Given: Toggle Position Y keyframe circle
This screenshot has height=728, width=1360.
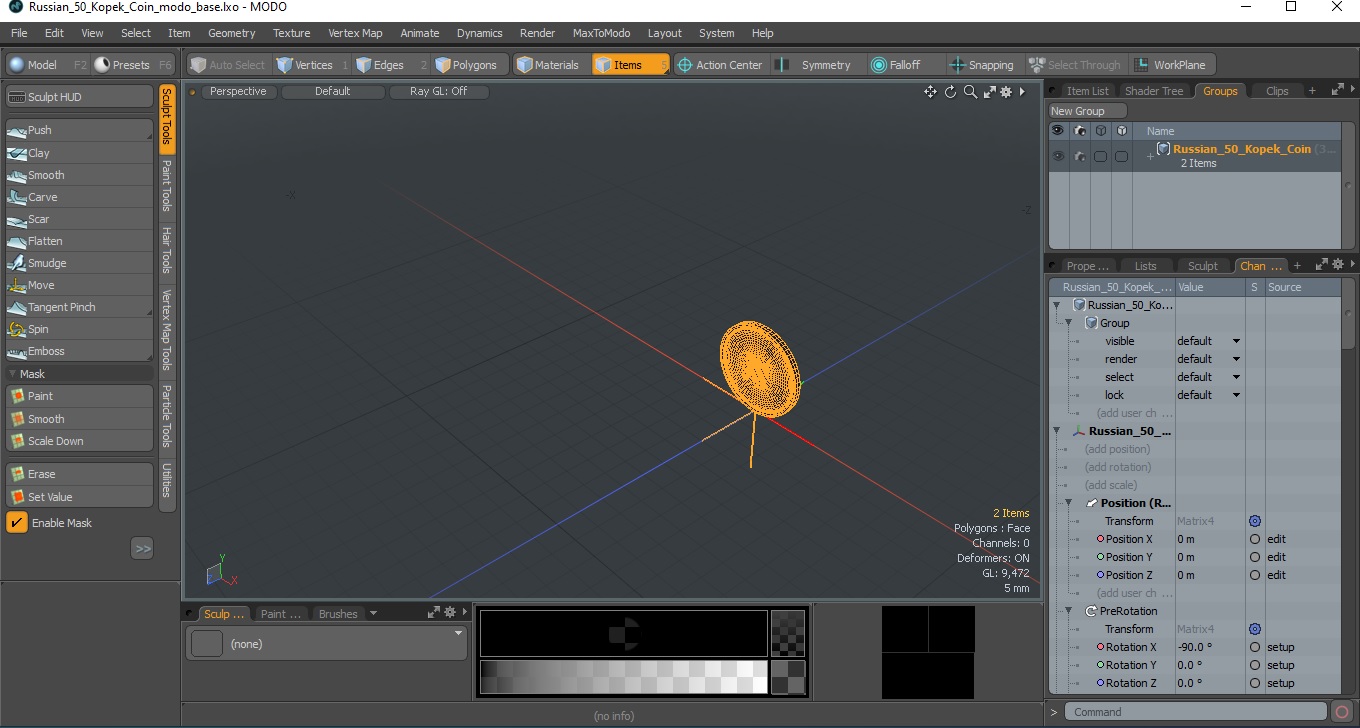Looking at the screenshot, I should [x=1255, y=557].
